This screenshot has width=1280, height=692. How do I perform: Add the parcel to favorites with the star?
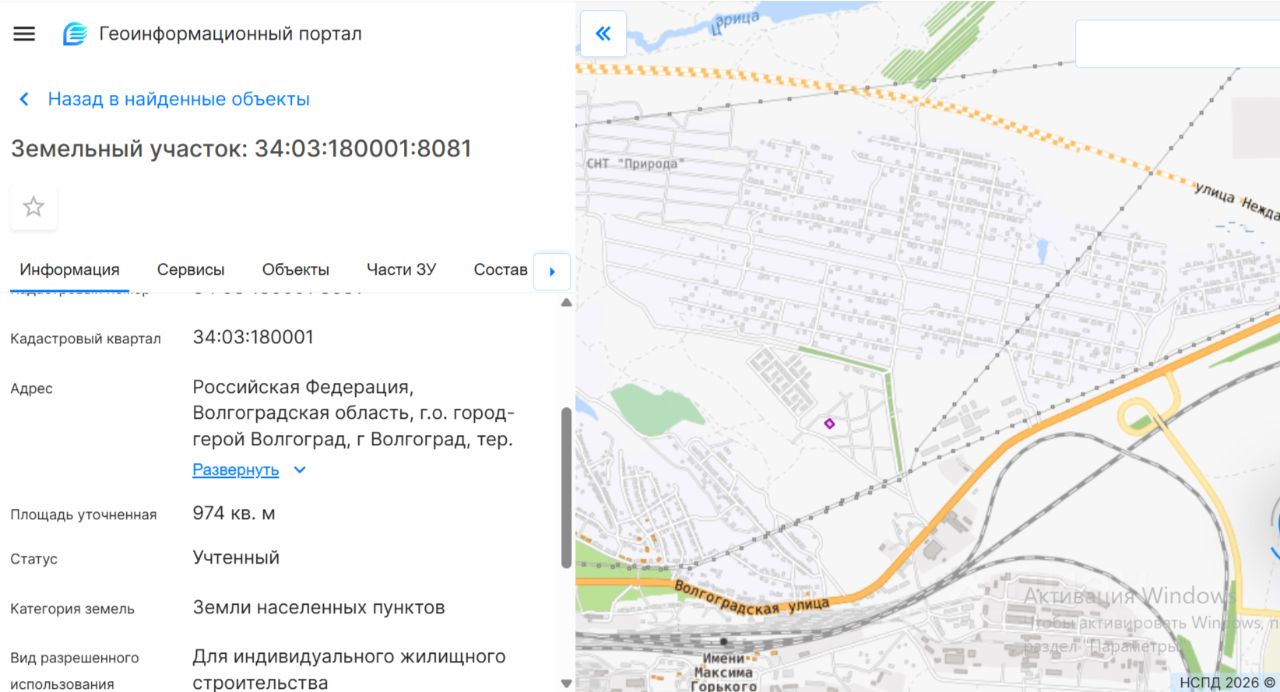tap(34, 207)
